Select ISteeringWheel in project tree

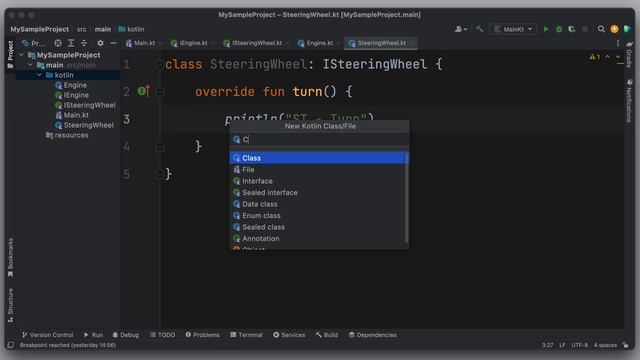85,105
